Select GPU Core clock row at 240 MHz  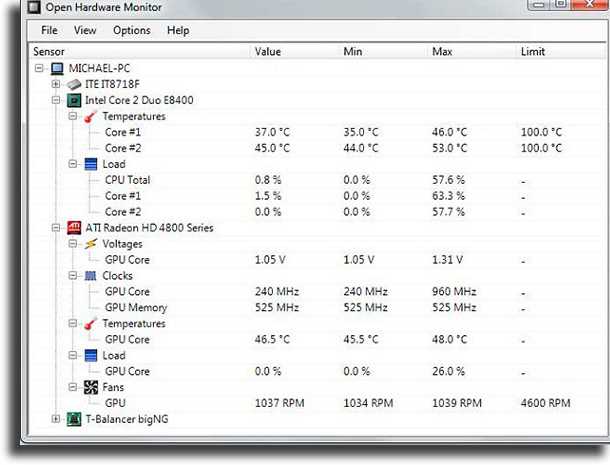click(x=316, y=292)
